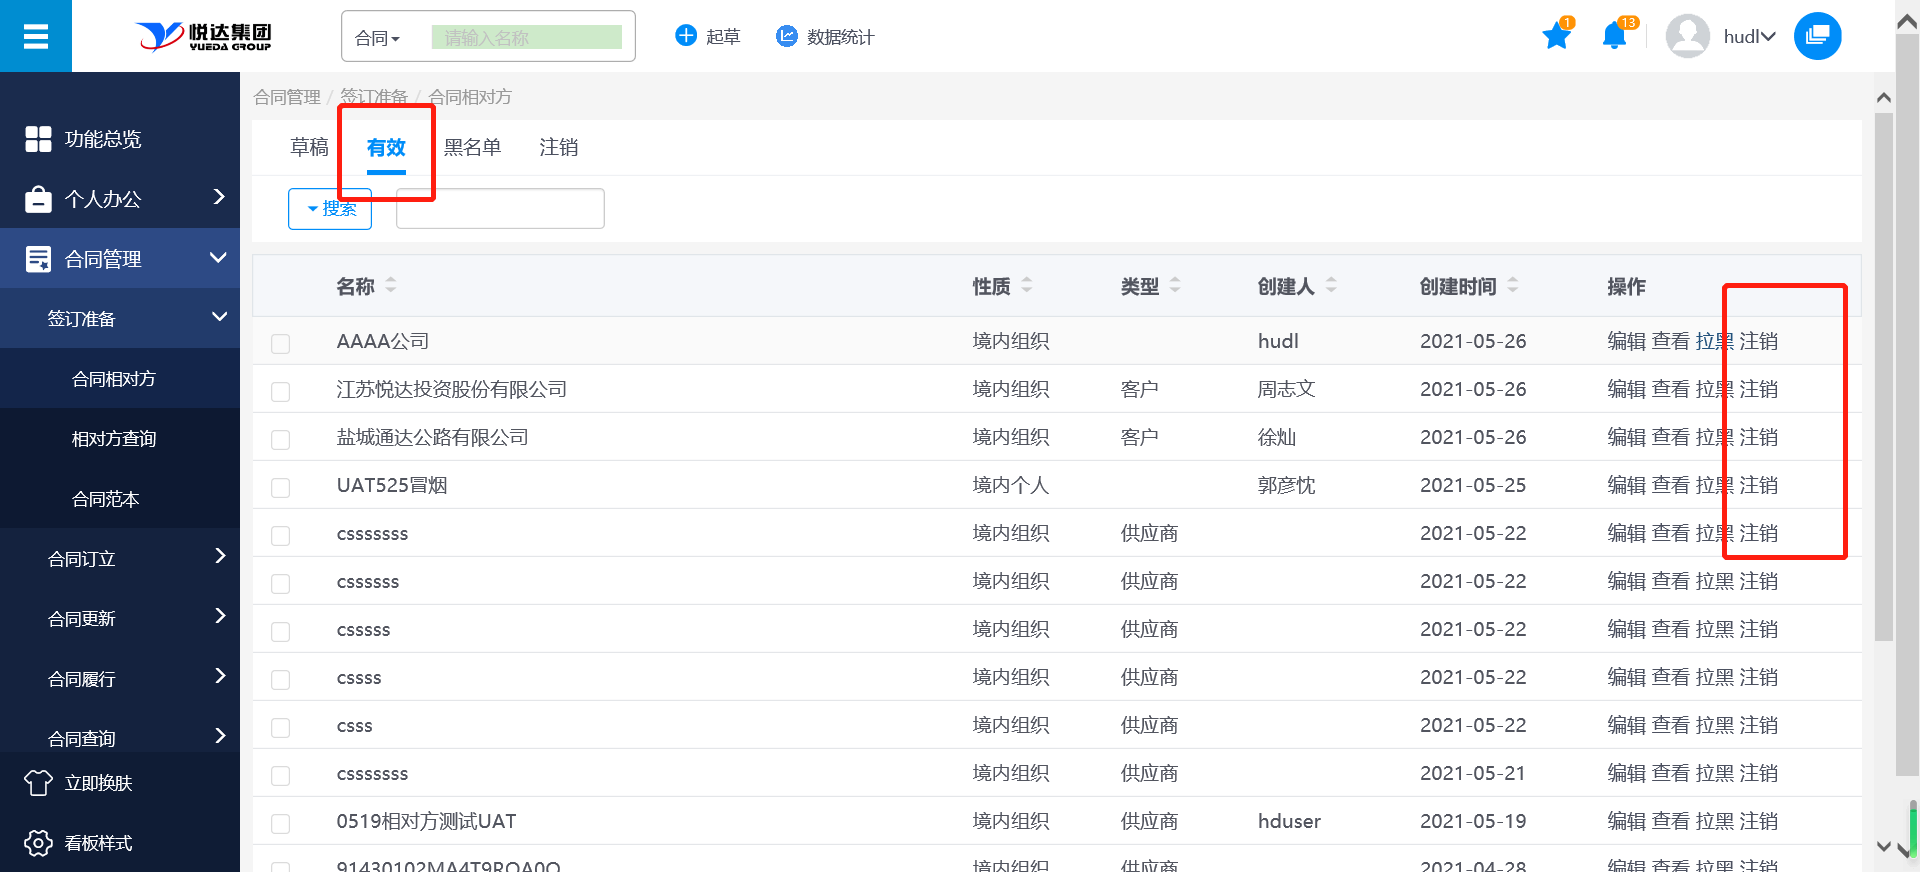Open the favorites star icon
Image resolution: width=1920 pixels, height=872 pixels.
click(x=1556, y=37)
